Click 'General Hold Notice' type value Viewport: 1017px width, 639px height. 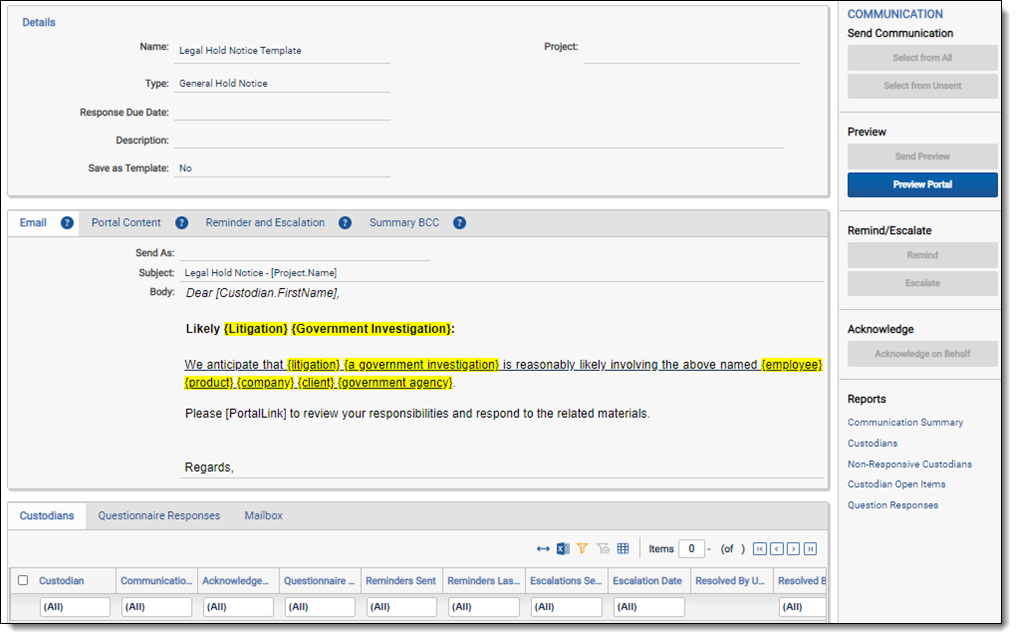point(223,84)
